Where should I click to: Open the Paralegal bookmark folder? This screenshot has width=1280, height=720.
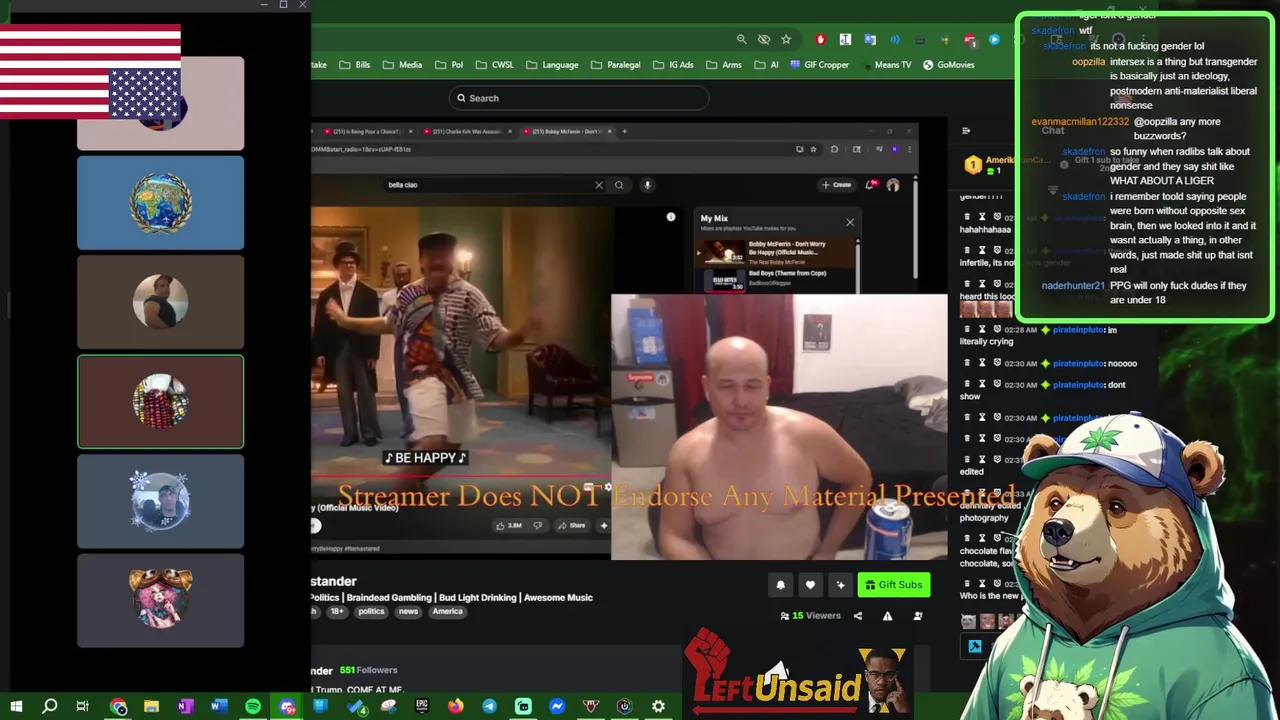click(616, 65)
